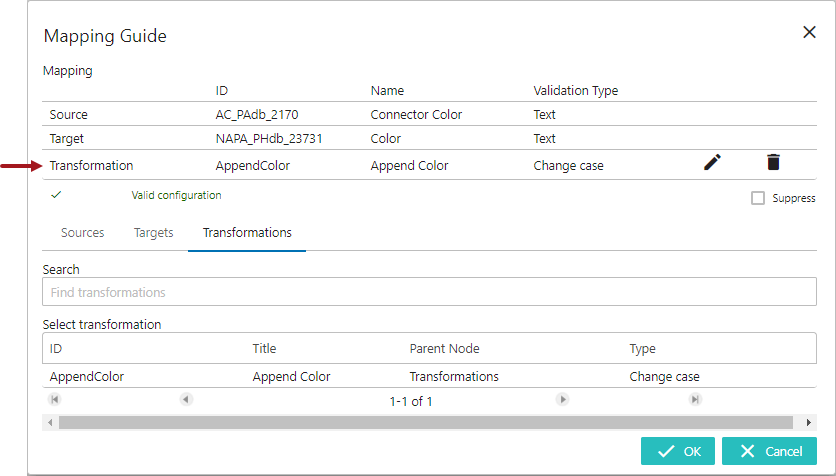836x476 pixels.
Task: Sort the transformation list by ID column
Action: [57, 349]
